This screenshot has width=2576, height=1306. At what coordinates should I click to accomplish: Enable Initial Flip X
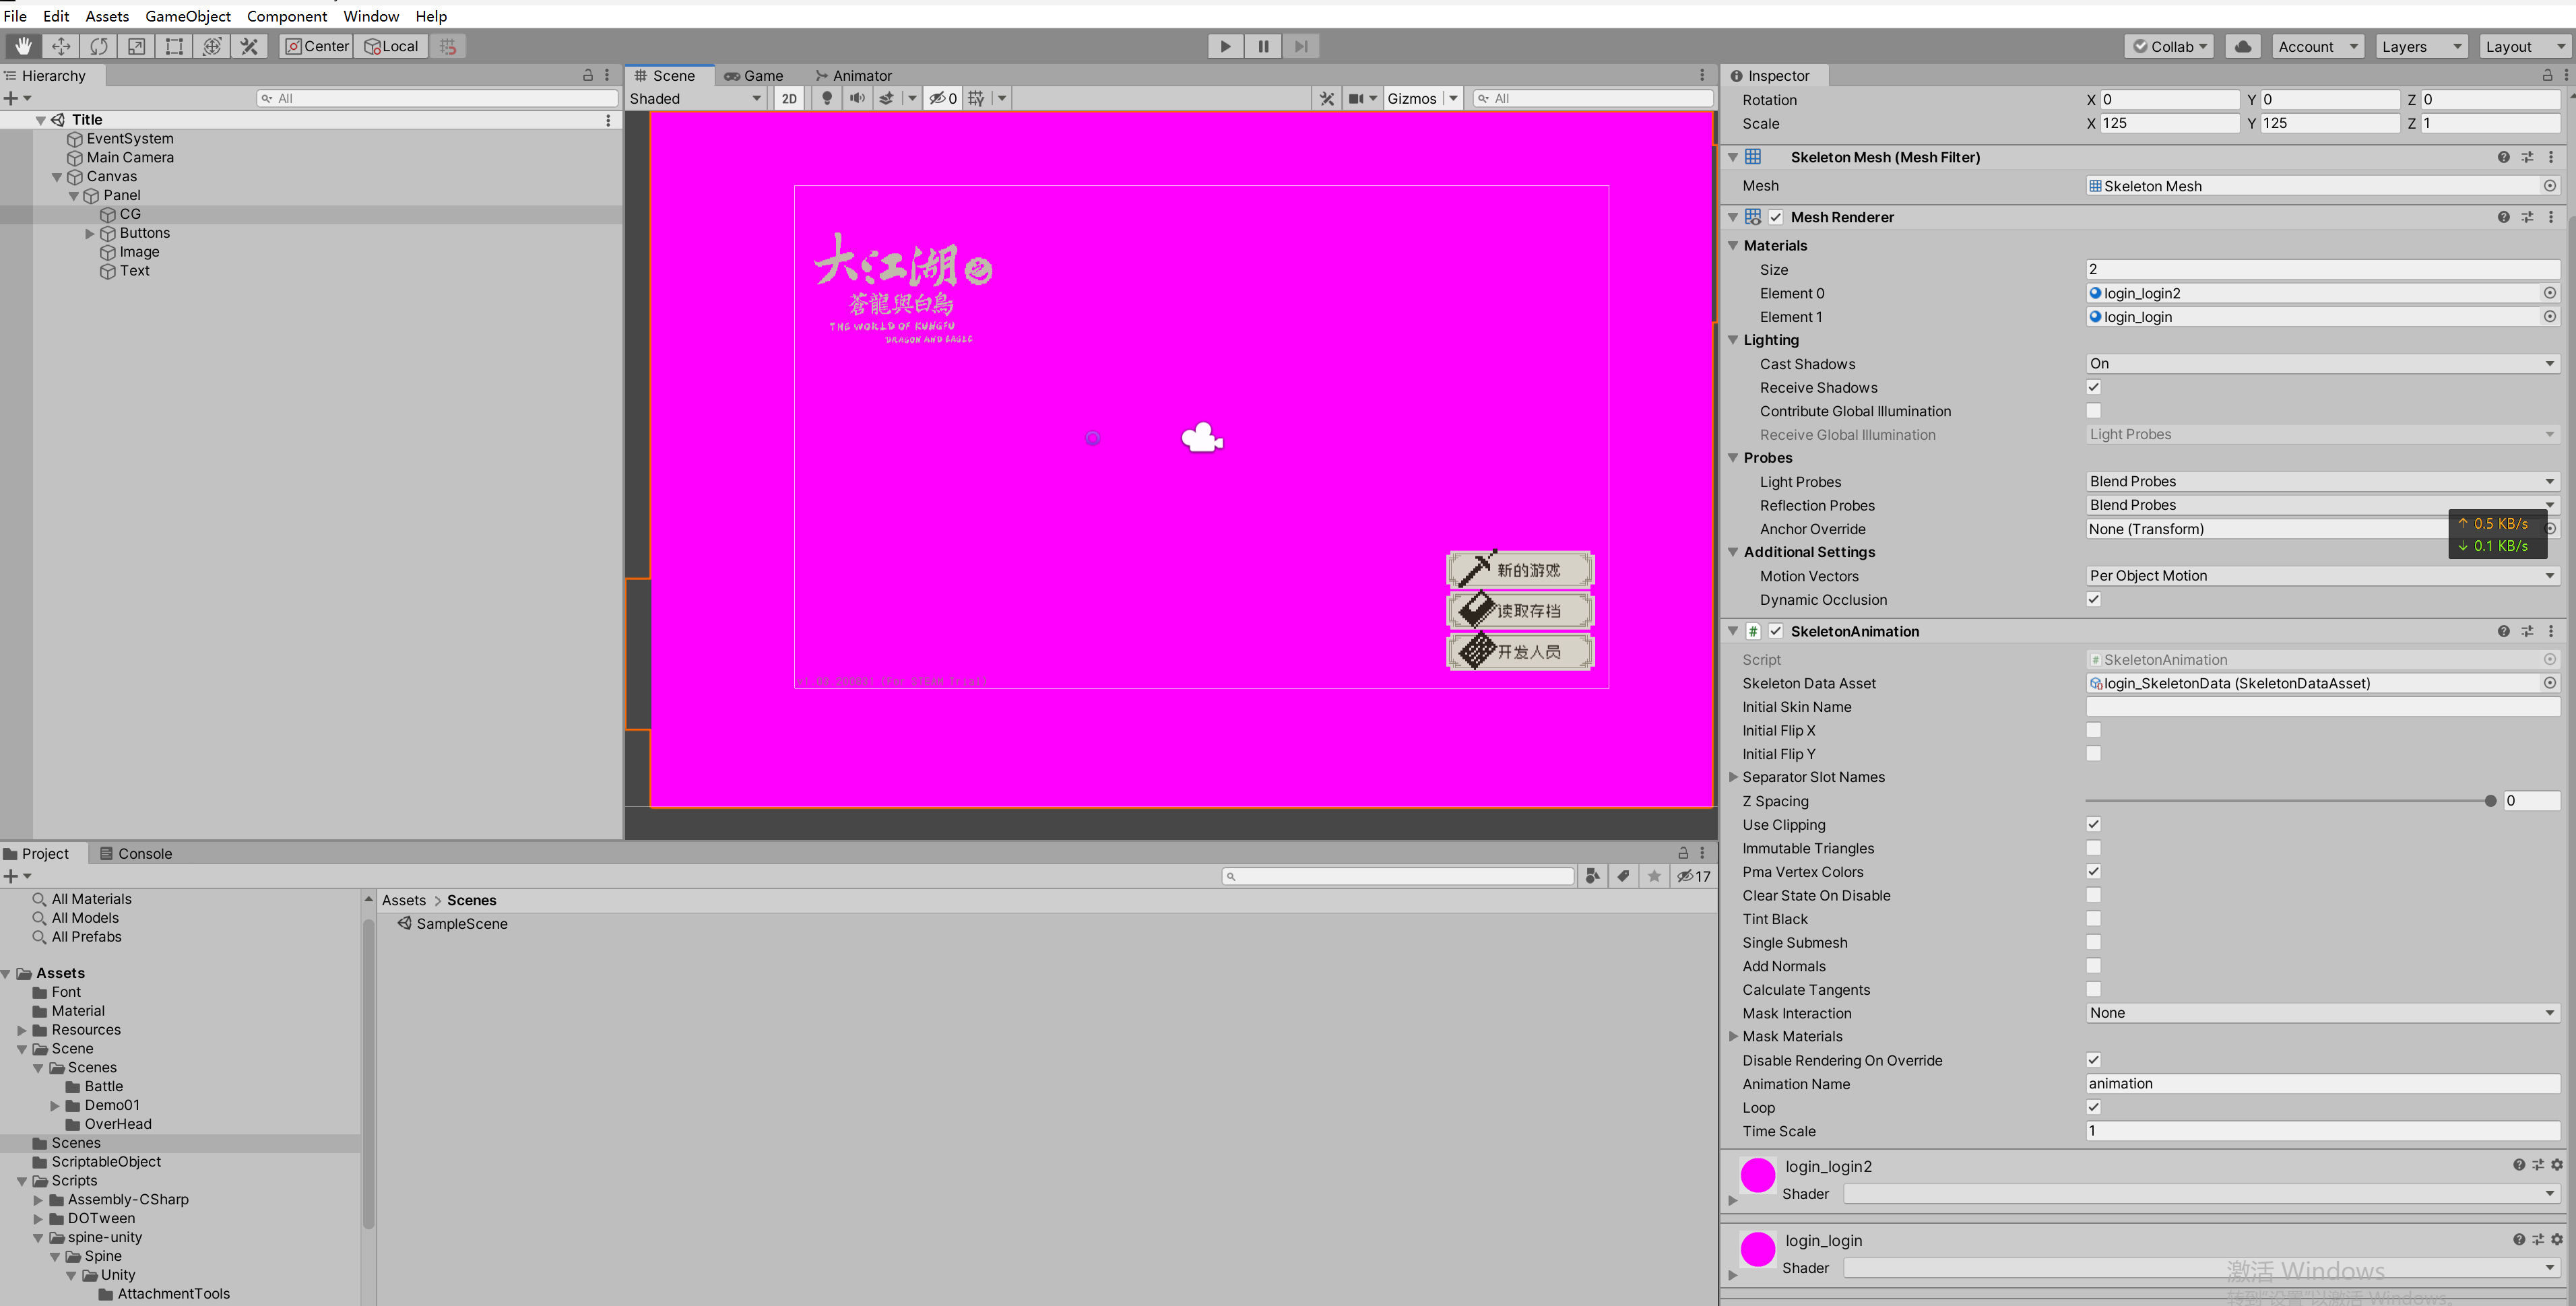pyautogui.click(x=2093, y=730)
